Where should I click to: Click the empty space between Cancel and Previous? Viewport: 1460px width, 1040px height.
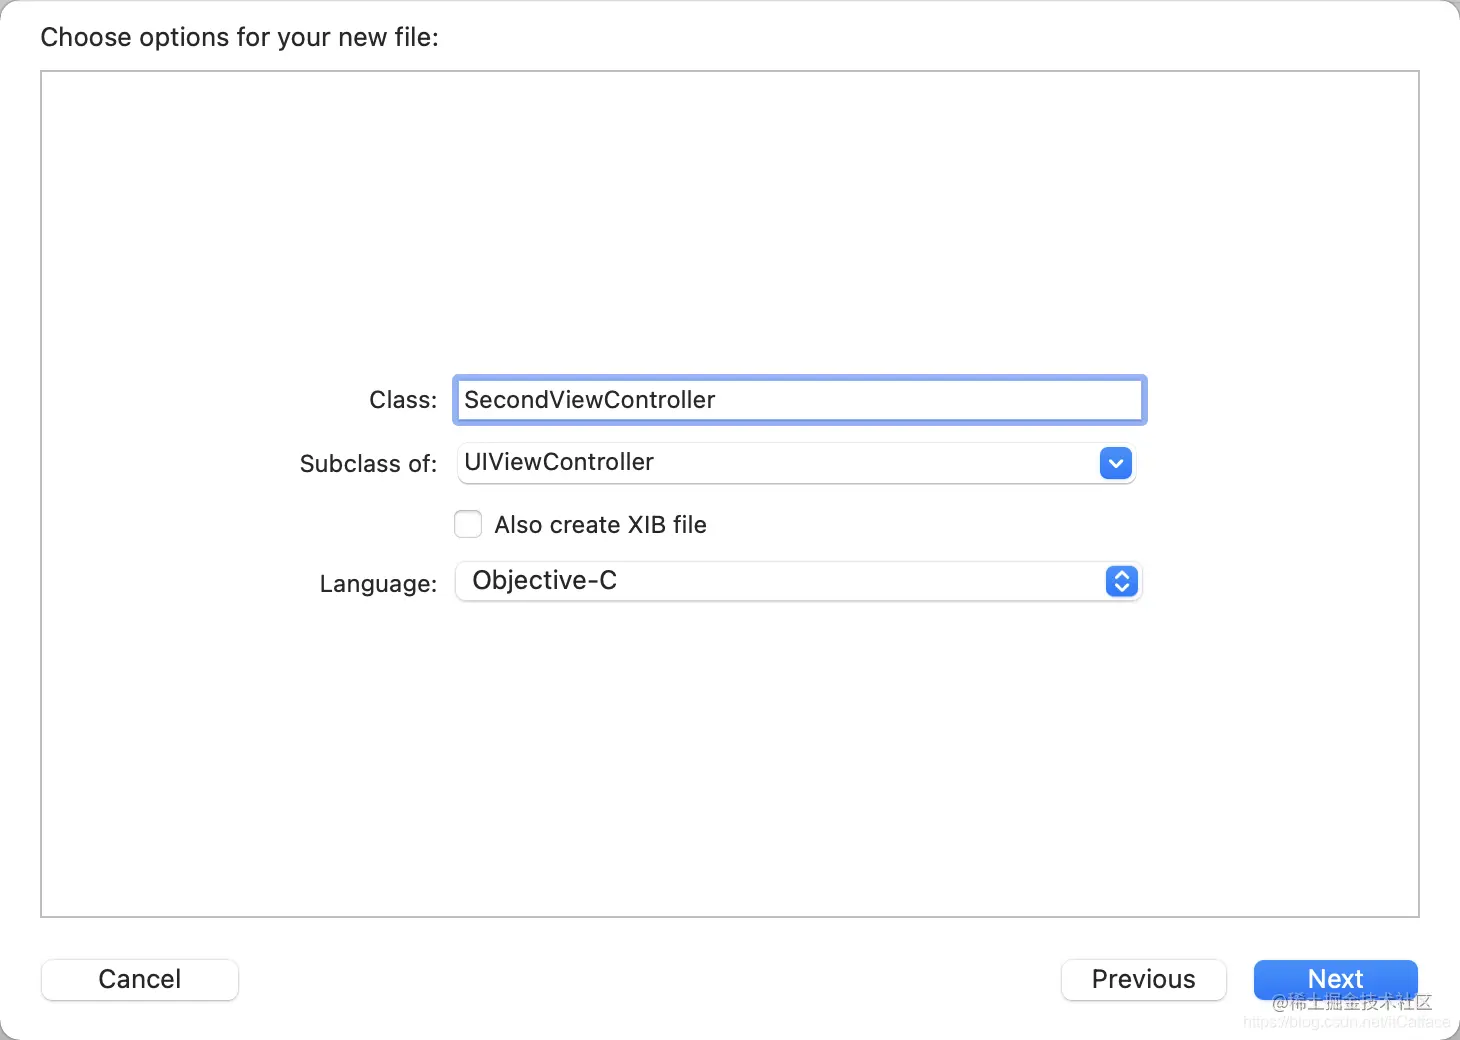click(650, 979)
